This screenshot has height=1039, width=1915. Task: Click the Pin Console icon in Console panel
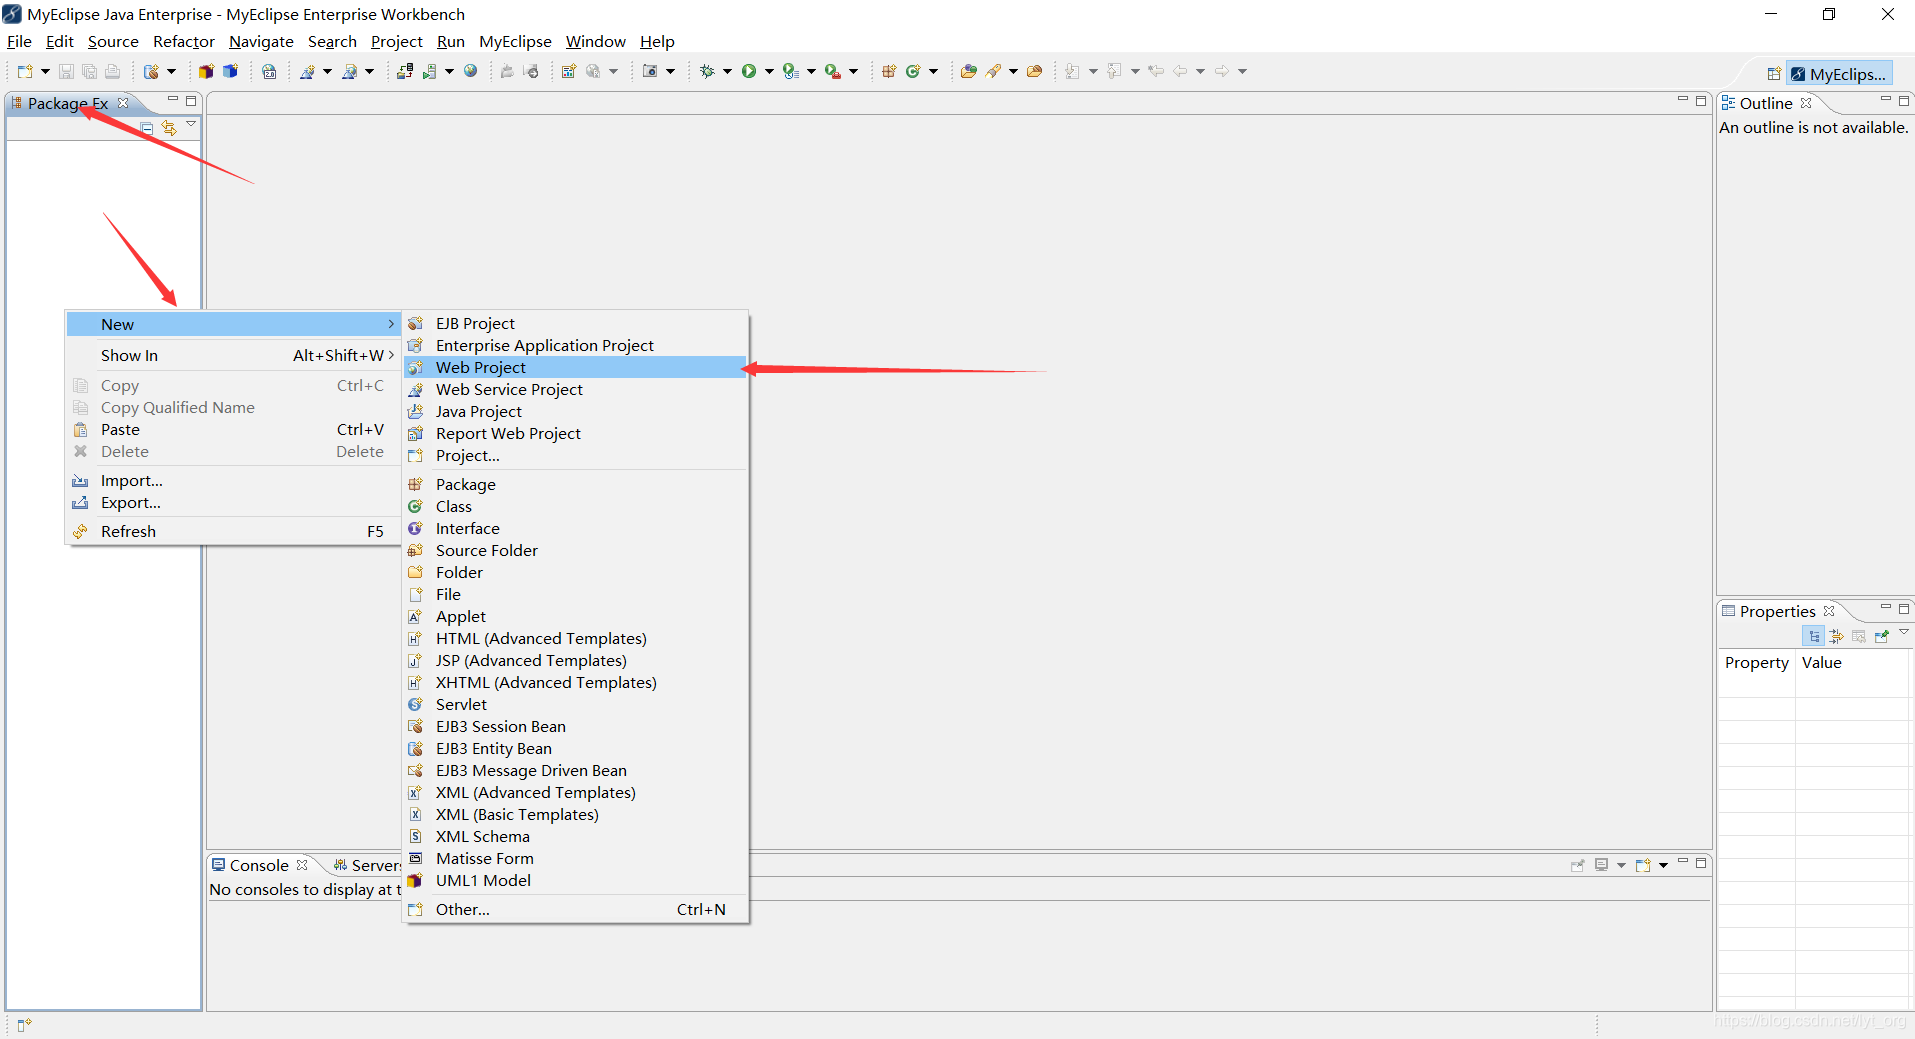click(x=1577, y=865)
